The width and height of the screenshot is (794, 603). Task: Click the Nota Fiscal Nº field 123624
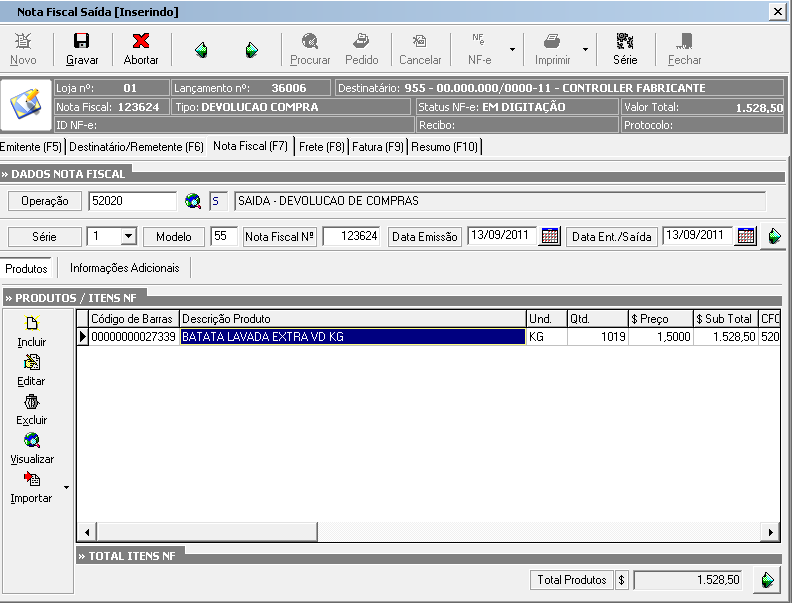[351, 236]
